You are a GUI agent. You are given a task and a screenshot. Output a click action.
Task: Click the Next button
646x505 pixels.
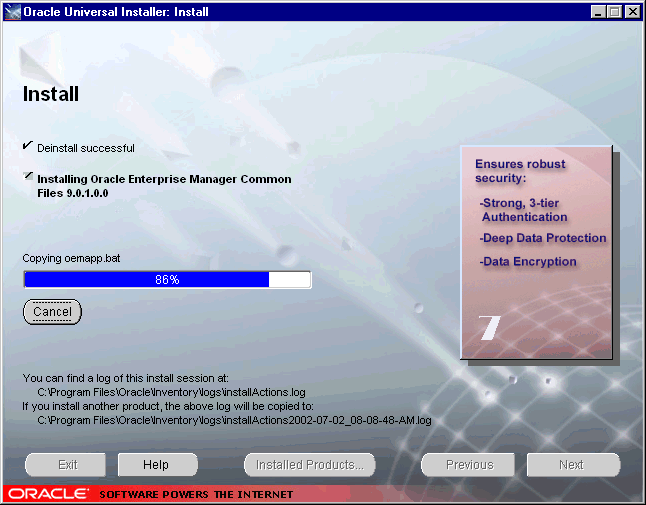tap(573, 465)
